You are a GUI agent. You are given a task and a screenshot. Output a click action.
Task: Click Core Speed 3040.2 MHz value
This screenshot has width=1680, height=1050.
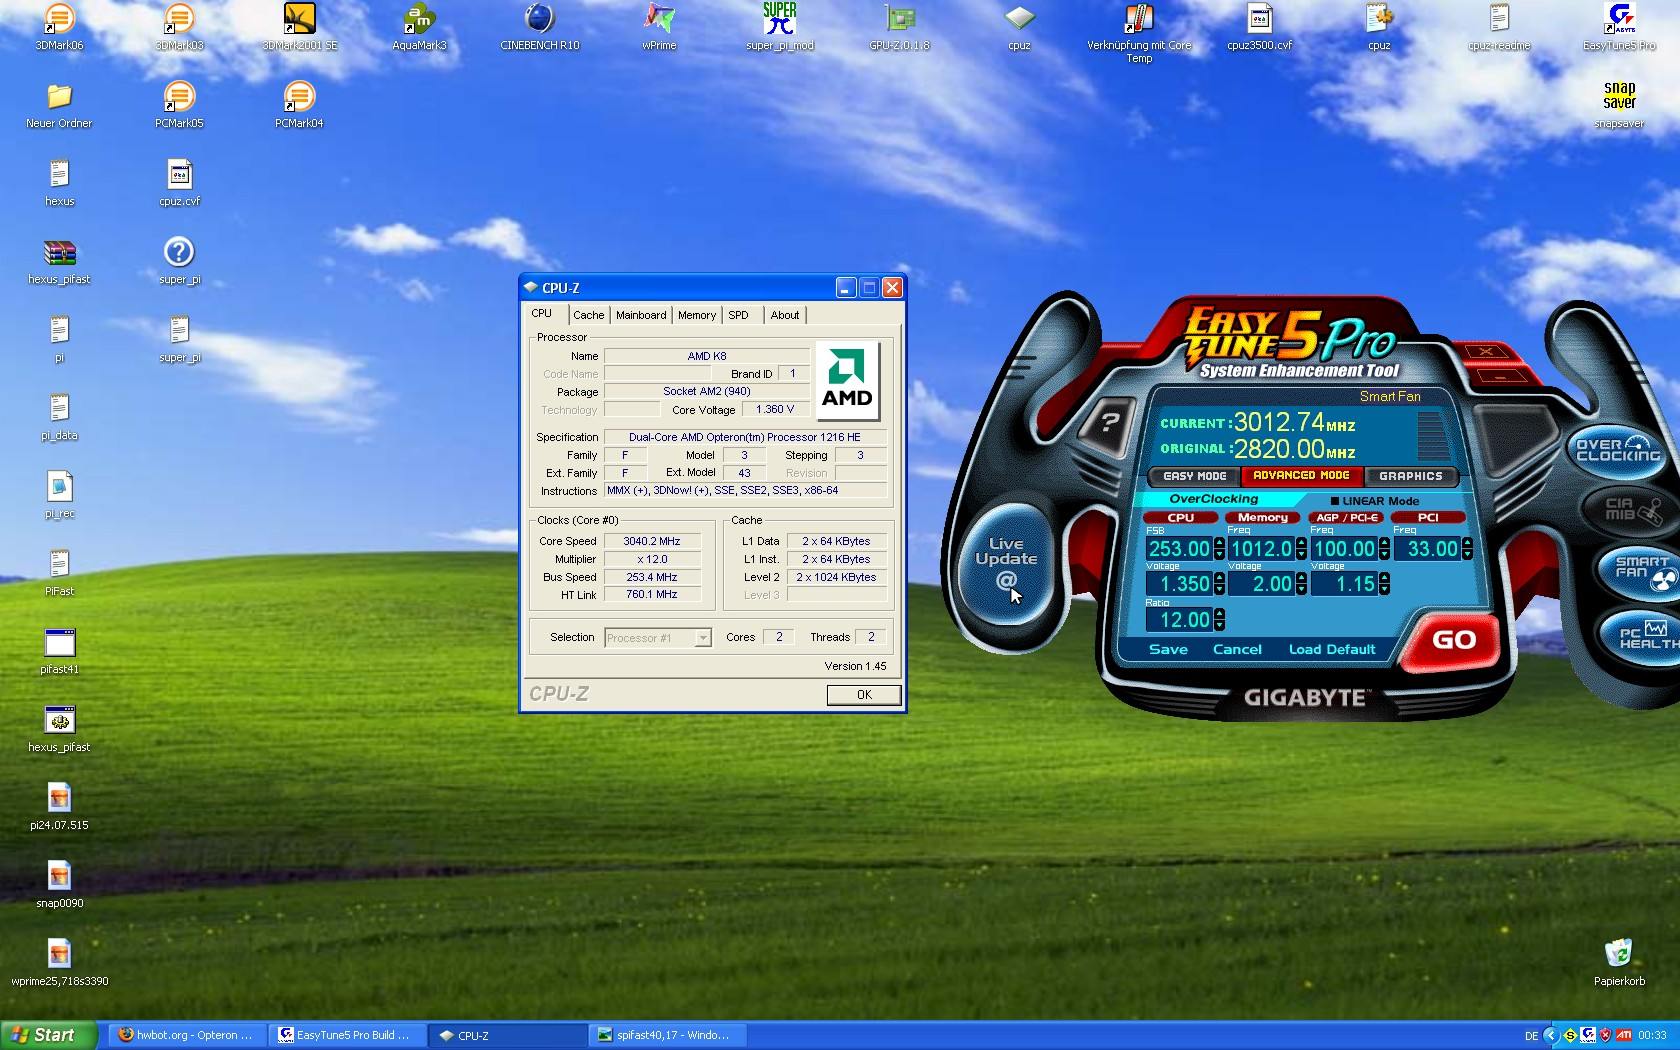(x=652, y=541)
